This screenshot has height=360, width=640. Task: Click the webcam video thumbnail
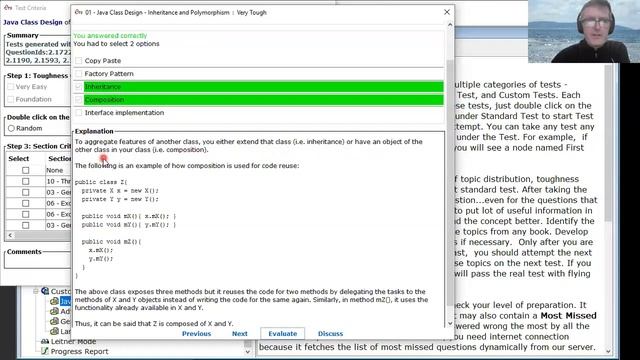[584, 31]
